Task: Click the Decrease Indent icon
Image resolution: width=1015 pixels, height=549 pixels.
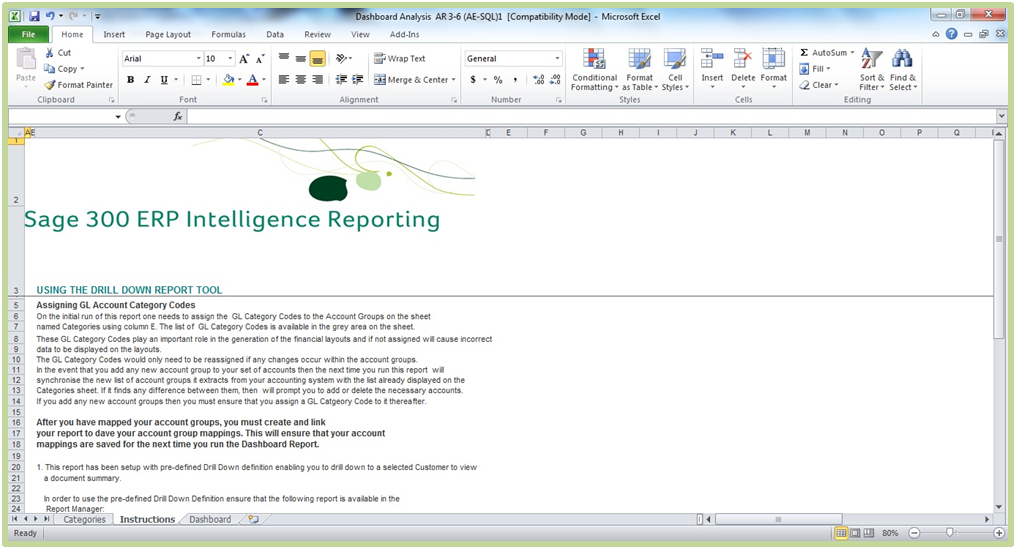Action: tap(341, 80)
